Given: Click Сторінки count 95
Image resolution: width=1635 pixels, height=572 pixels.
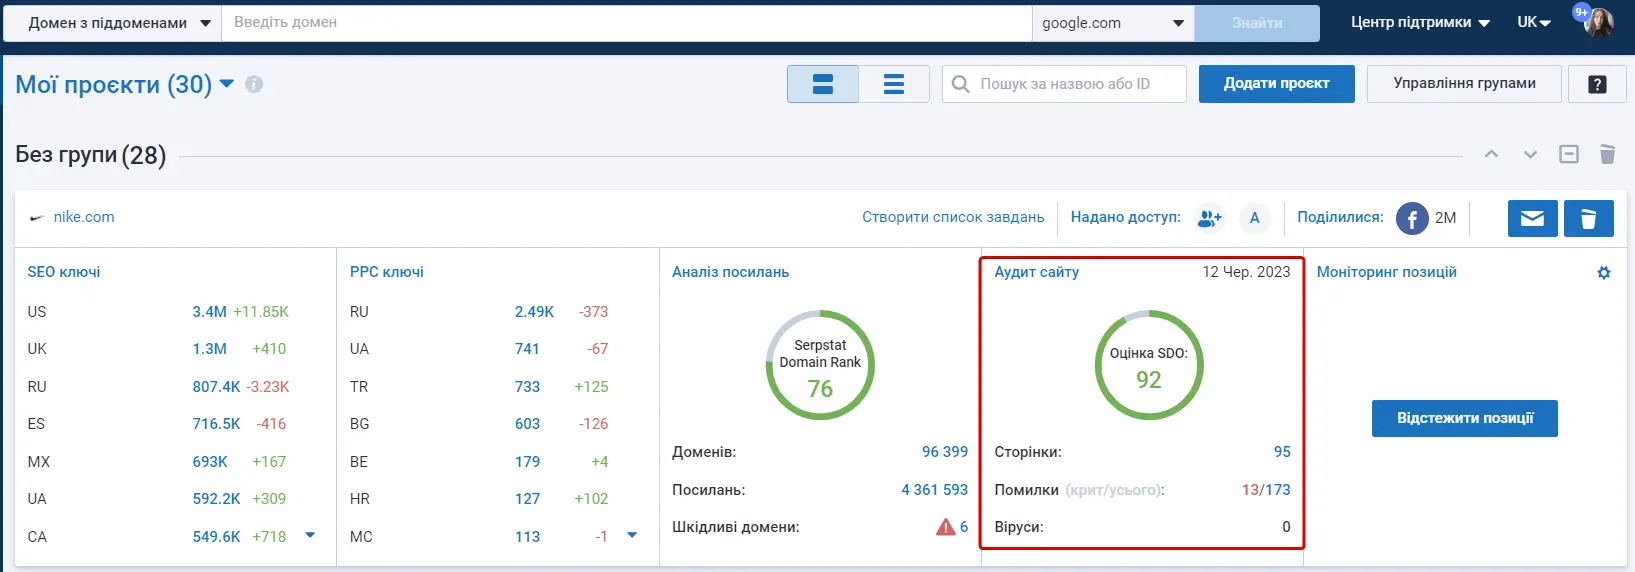Looking at the screenshot, I should [x=1282, y=452].
